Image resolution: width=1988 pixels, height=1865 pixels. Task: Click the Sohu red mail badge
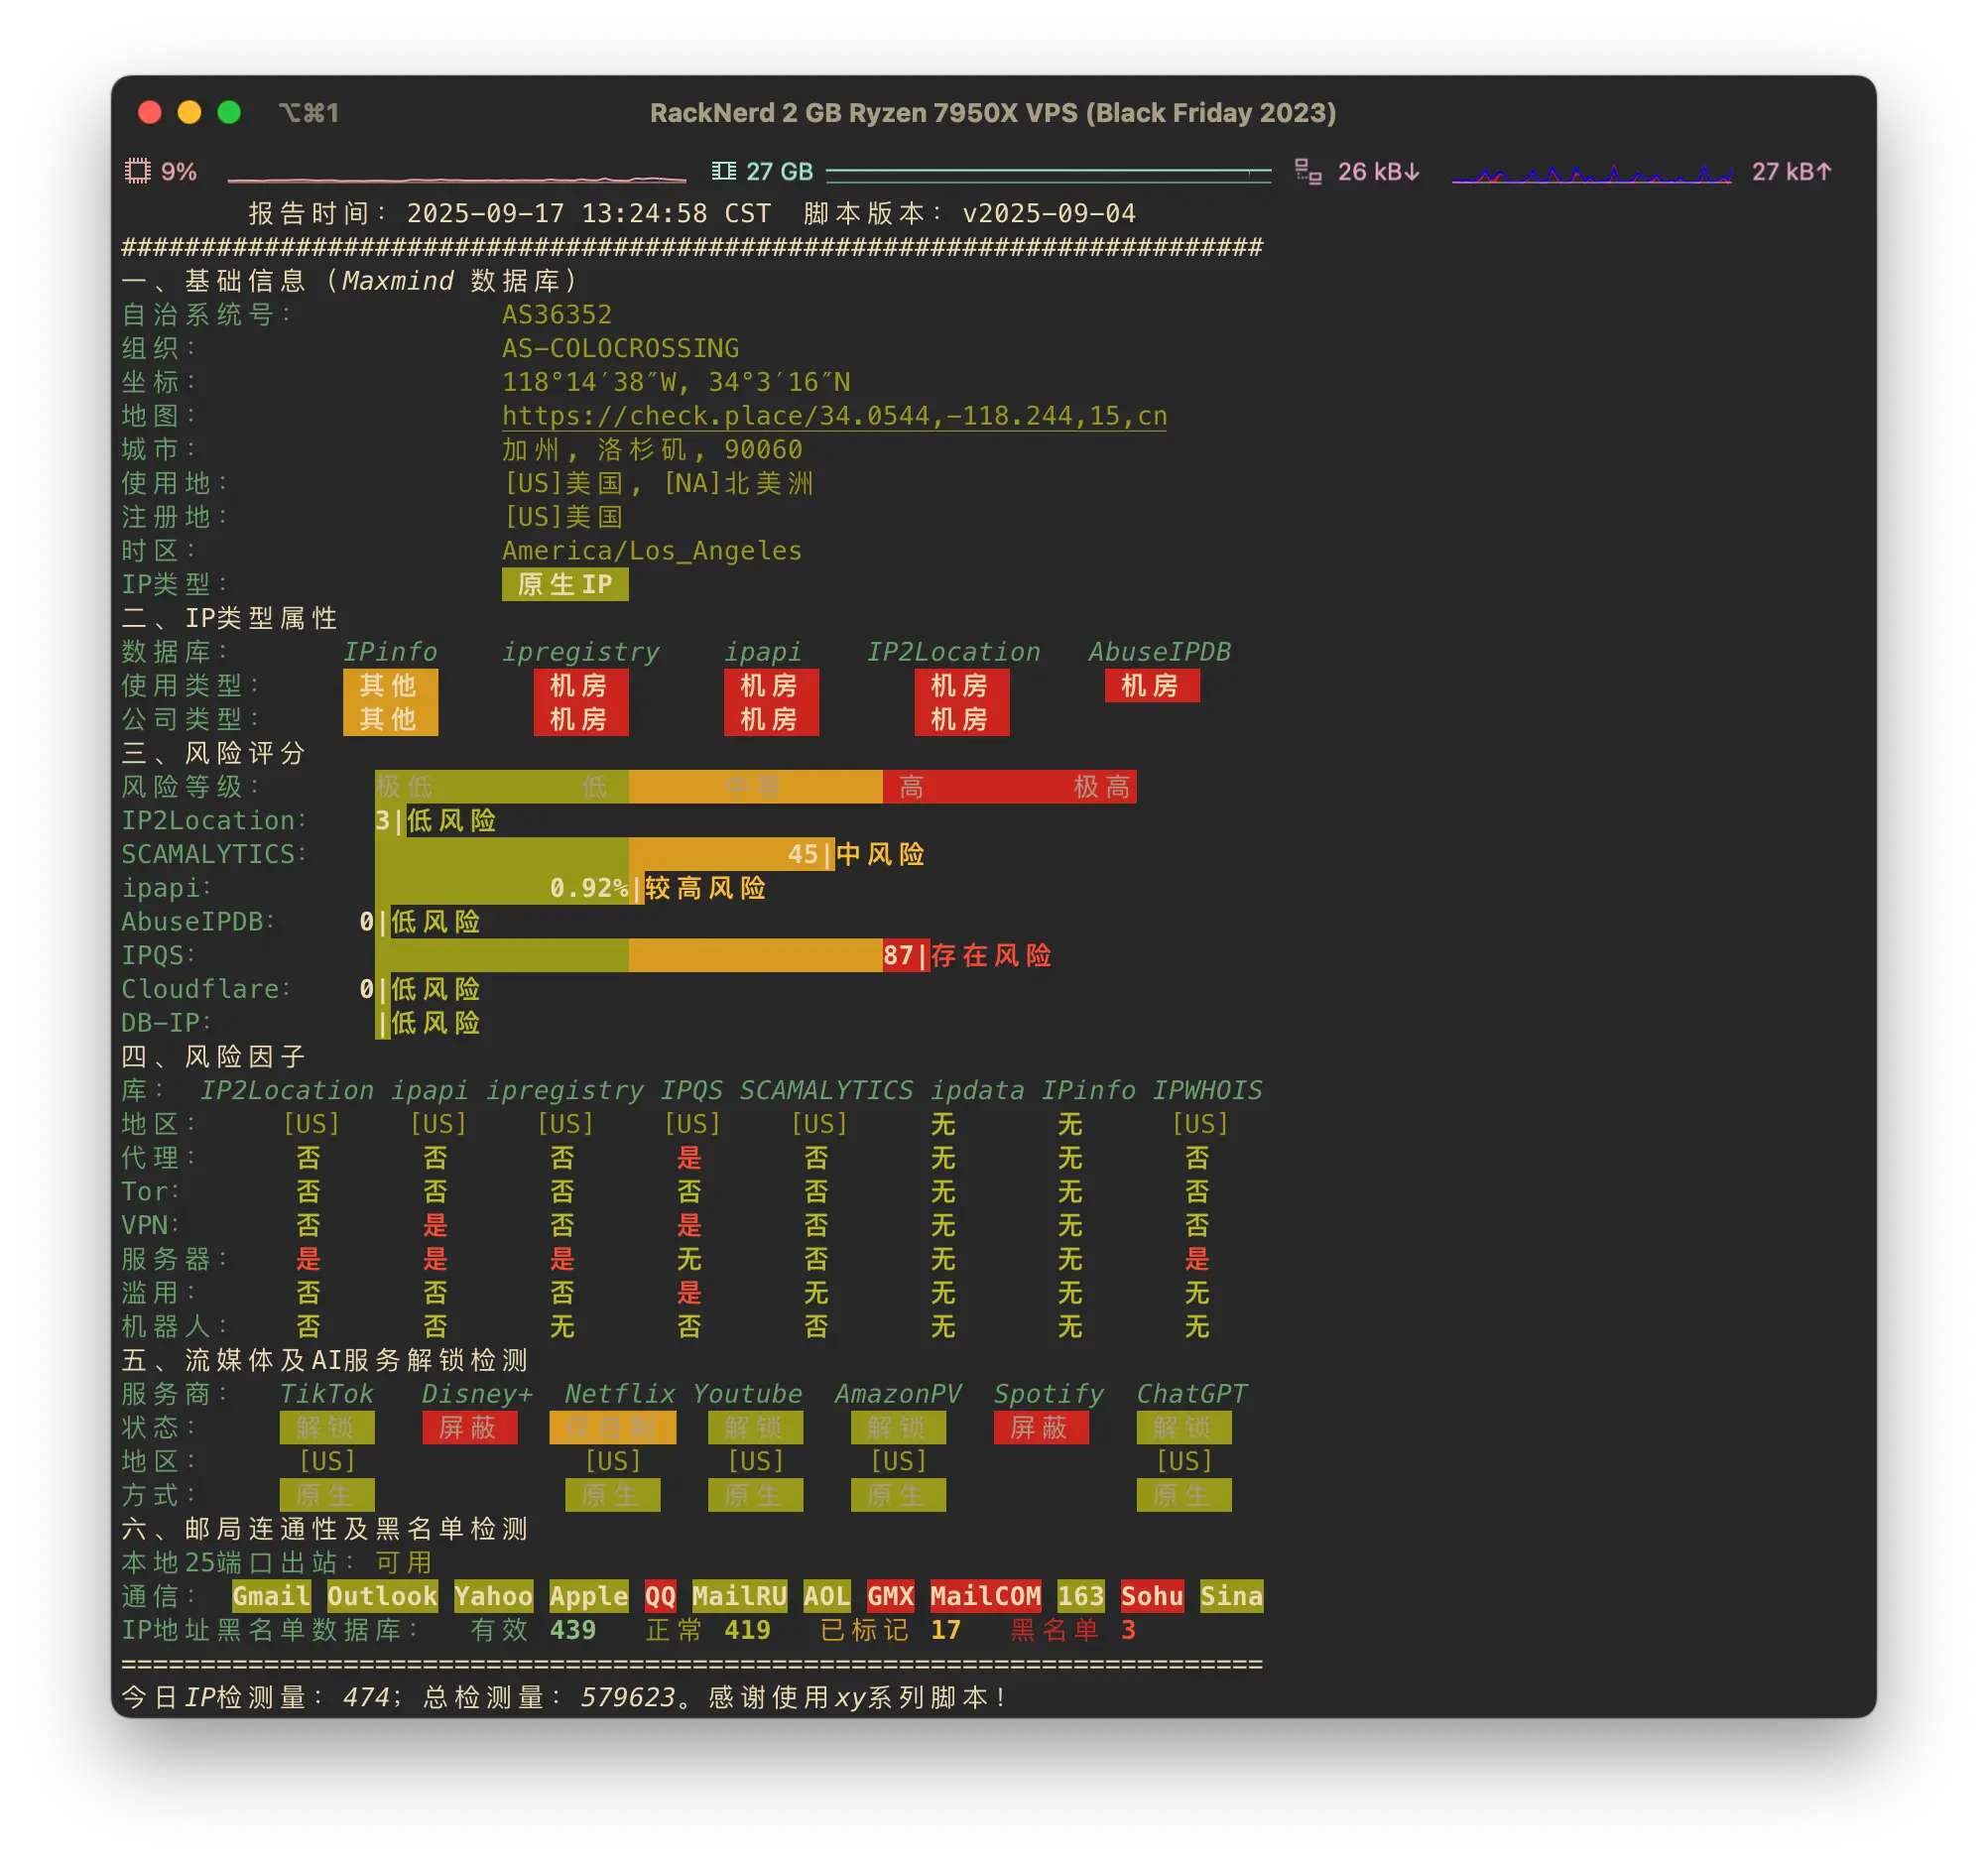tap(1152, 1596)
